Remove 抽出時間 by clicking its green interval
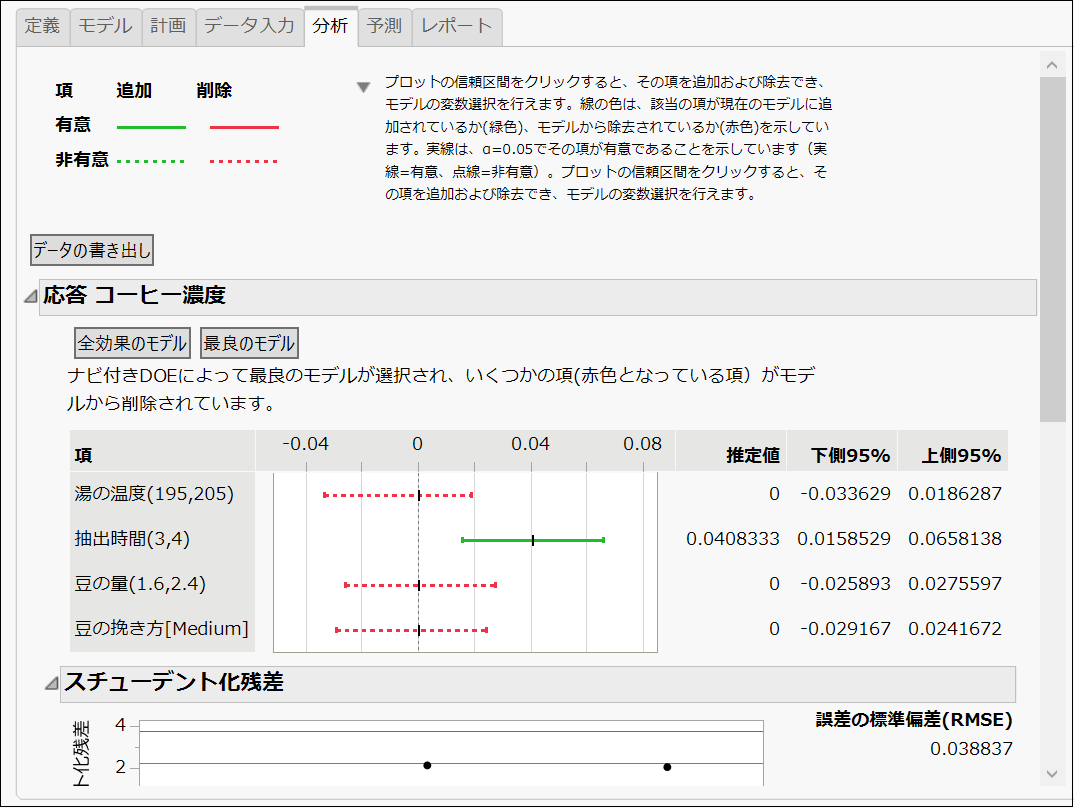 tap(531, 540)
